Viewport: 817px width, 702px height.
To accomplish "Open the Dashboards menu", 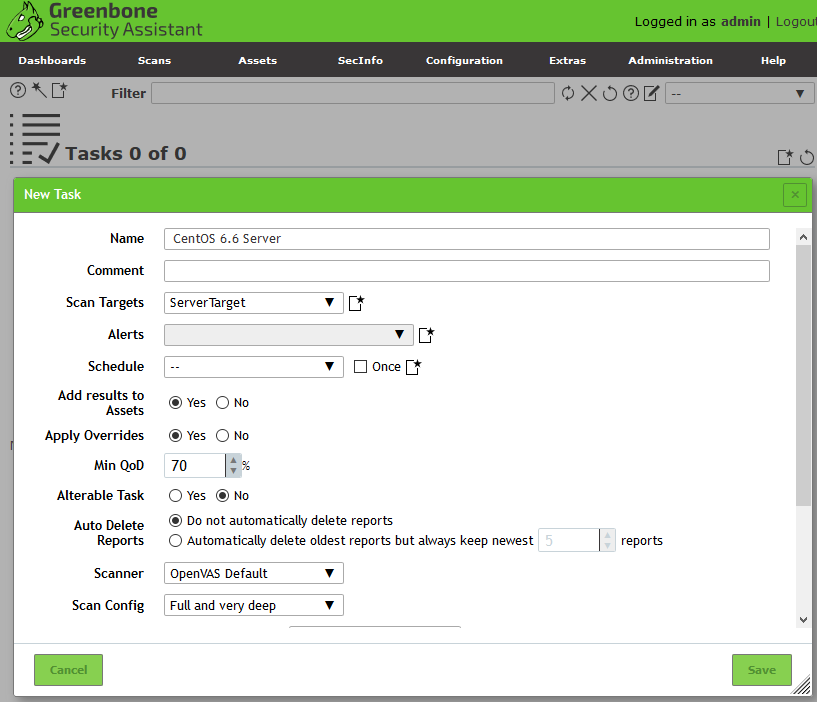I will pos(52,60).
